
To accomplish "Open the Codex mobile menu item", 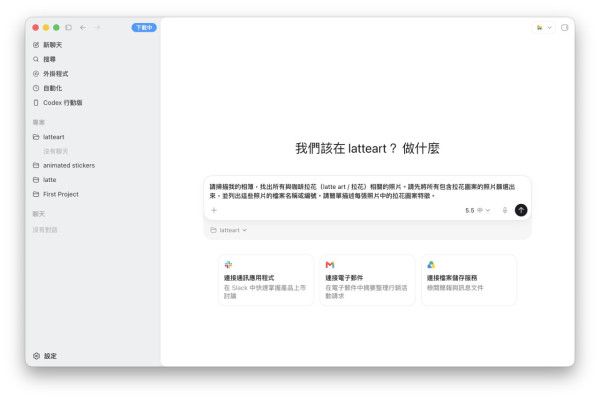I will (x=63, y=103).
